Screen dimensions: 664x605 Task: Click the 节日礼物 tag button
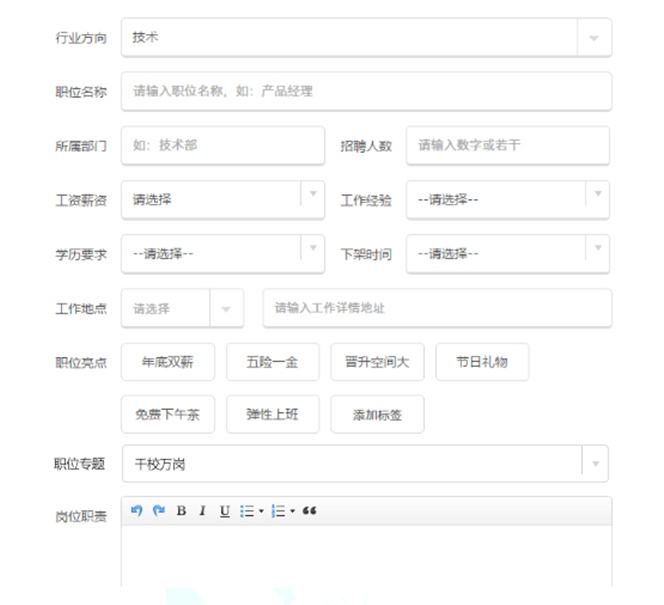[x=482, y=362]
